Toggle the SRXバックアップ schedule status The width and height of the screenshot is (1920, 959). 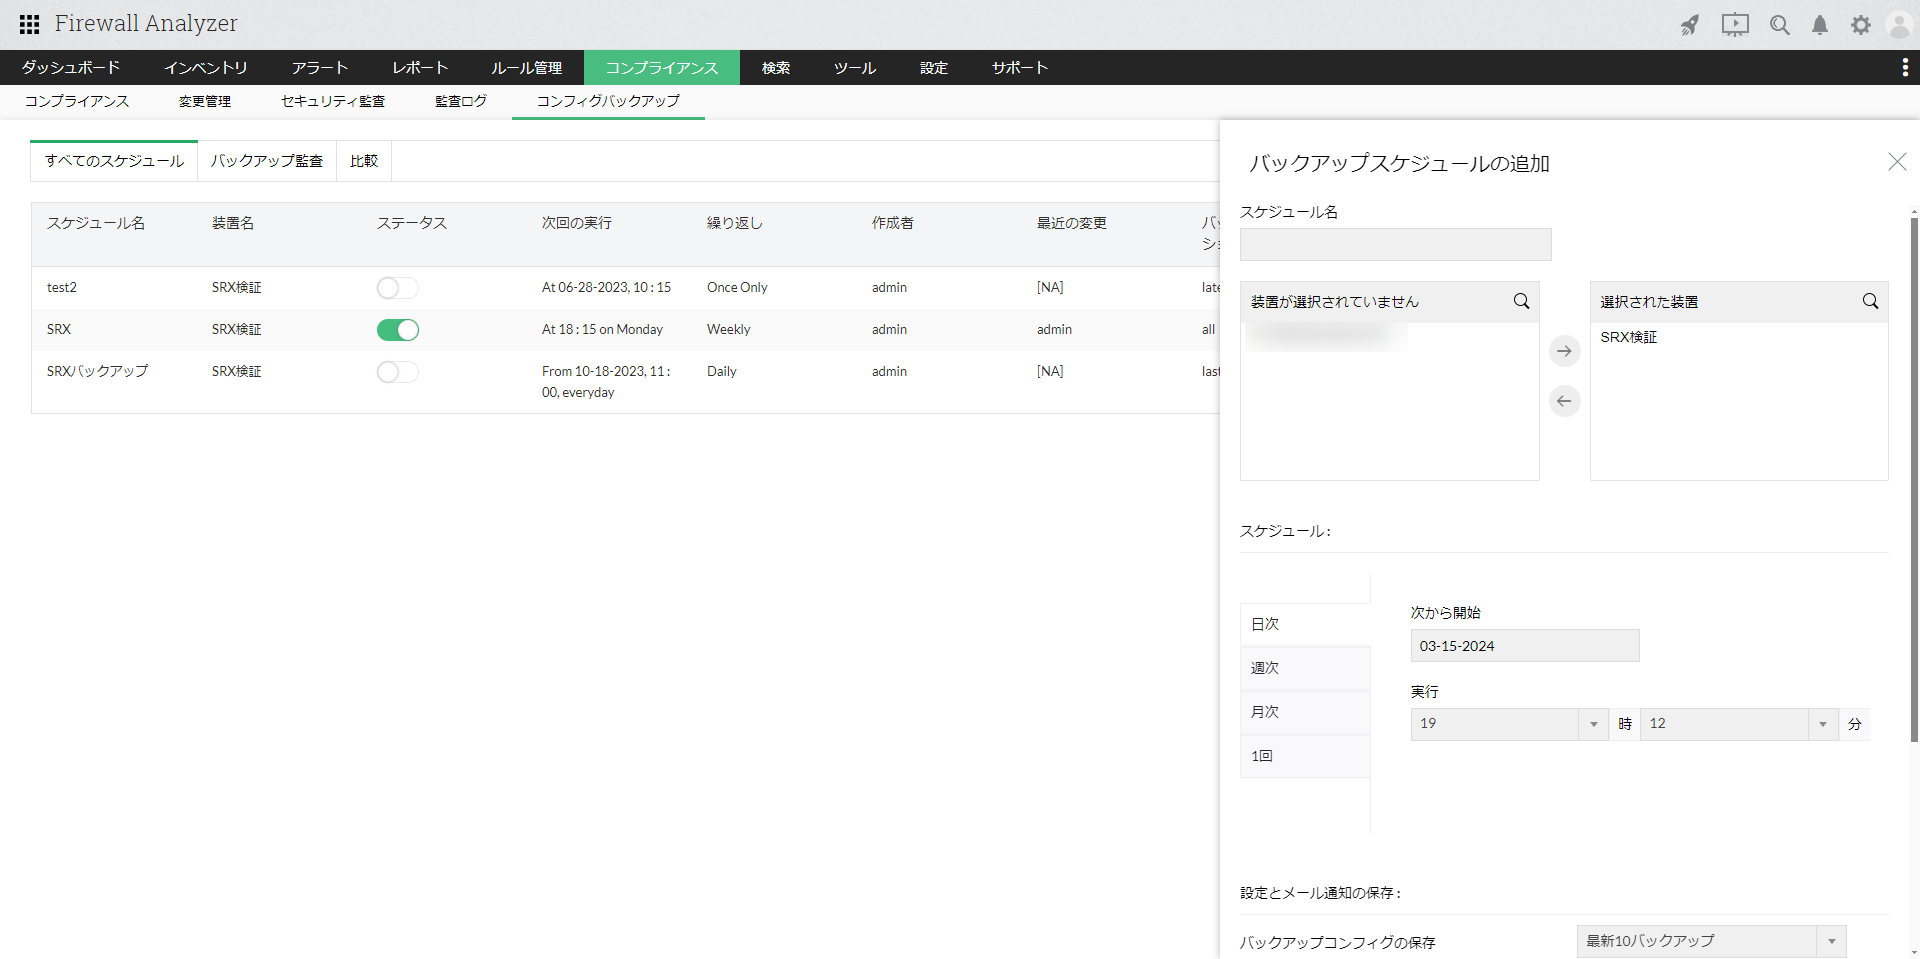pos(397,372)
